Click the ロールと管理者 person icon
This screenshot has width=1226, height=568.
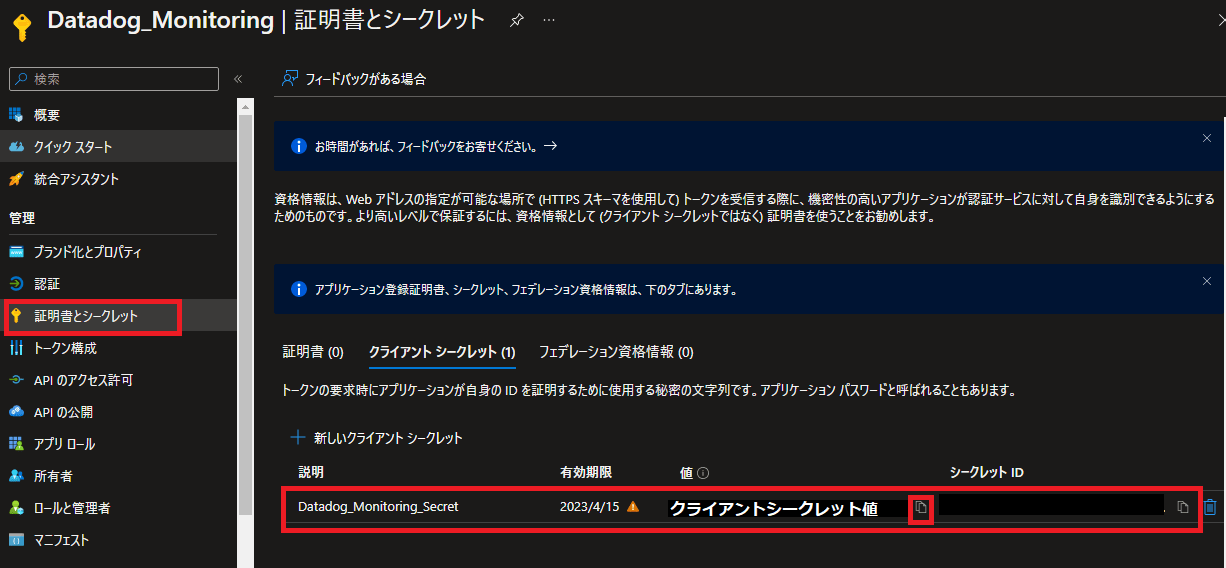click(15, 508)
